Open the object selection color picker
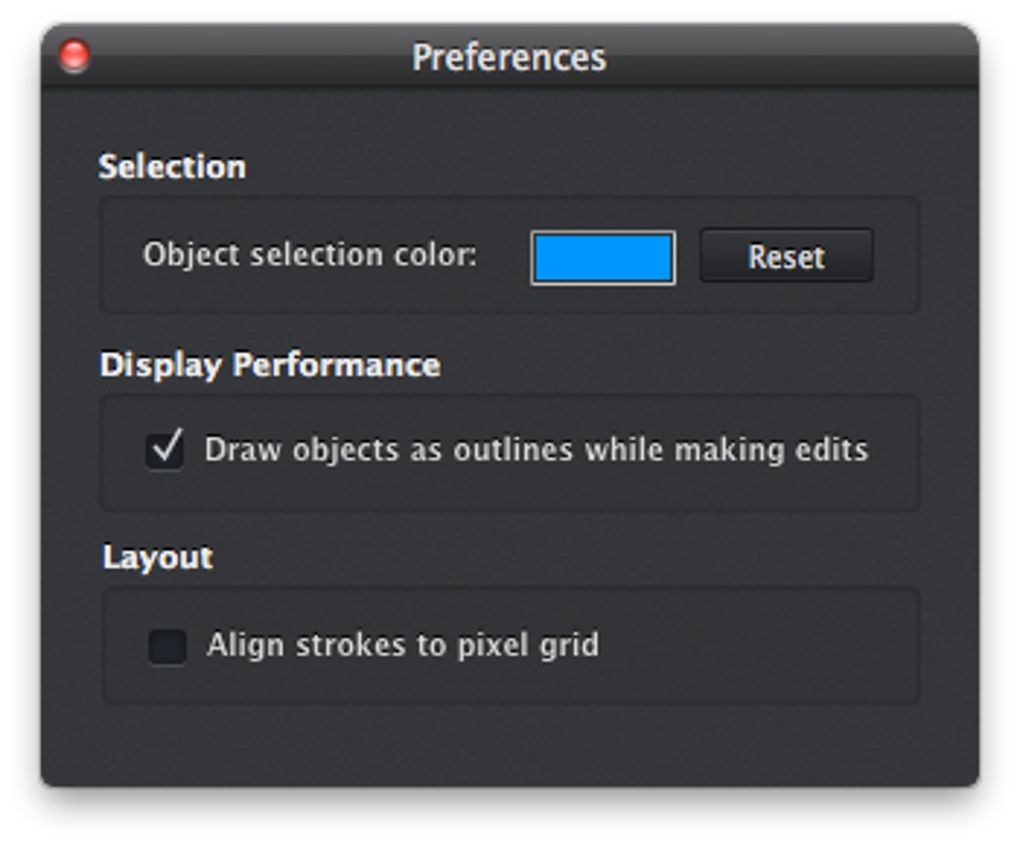 [x=603, y=258]
